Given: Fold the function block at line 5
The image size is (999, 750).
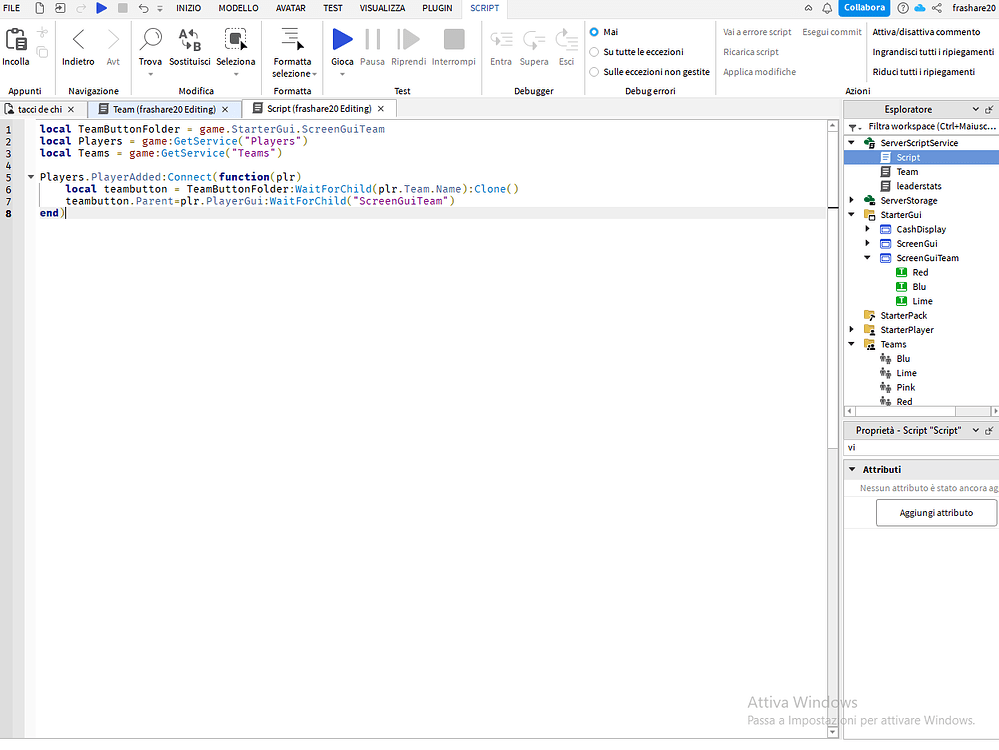Looking at the screenshot, I should pyautogui.click(x=31, y=177).
